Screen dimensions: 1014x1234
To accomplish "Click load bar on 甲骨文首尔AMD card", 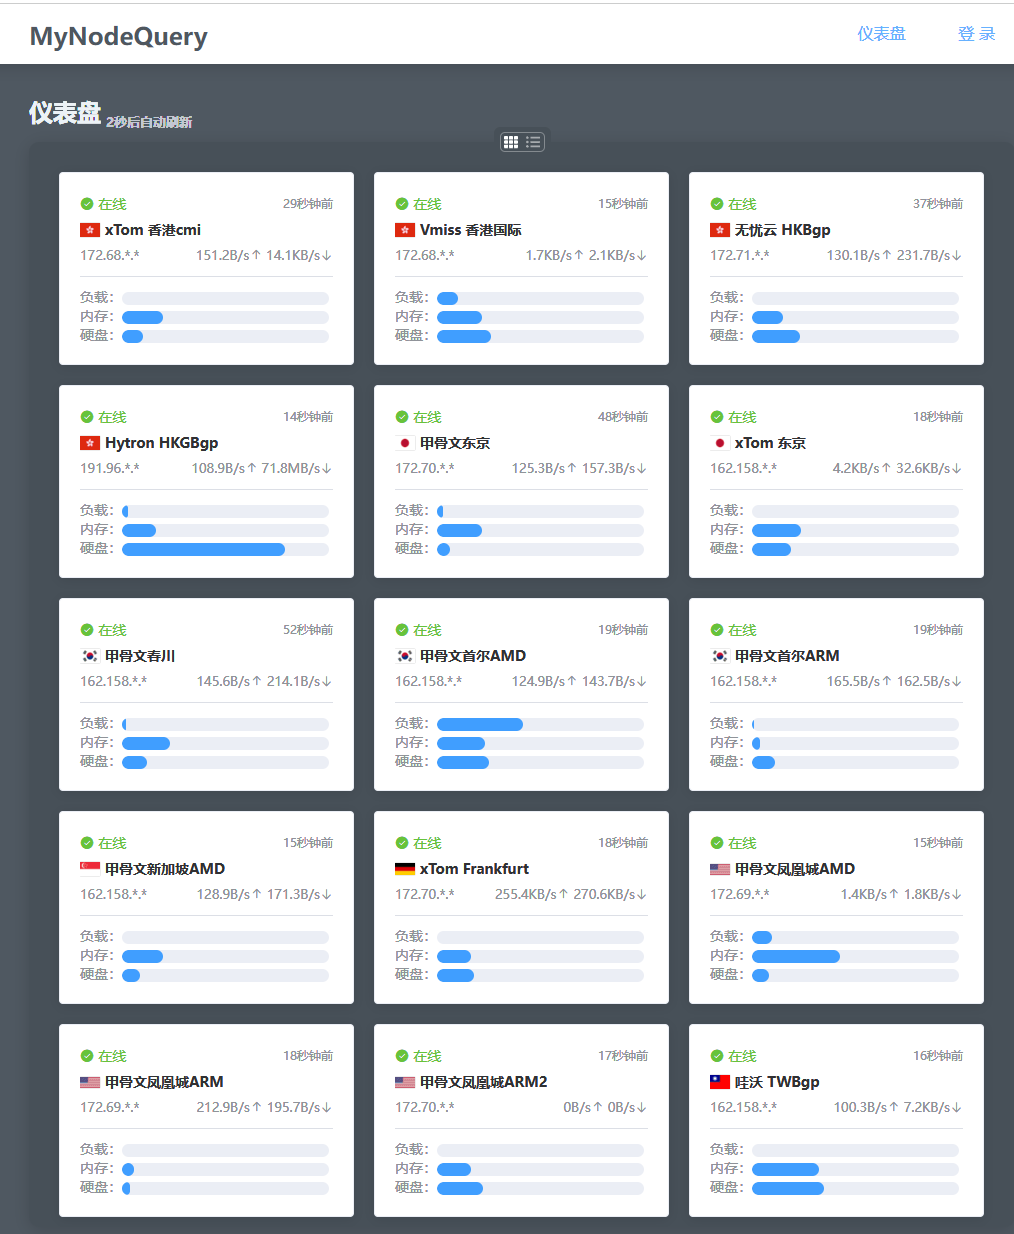I will (x=540, y=724).
